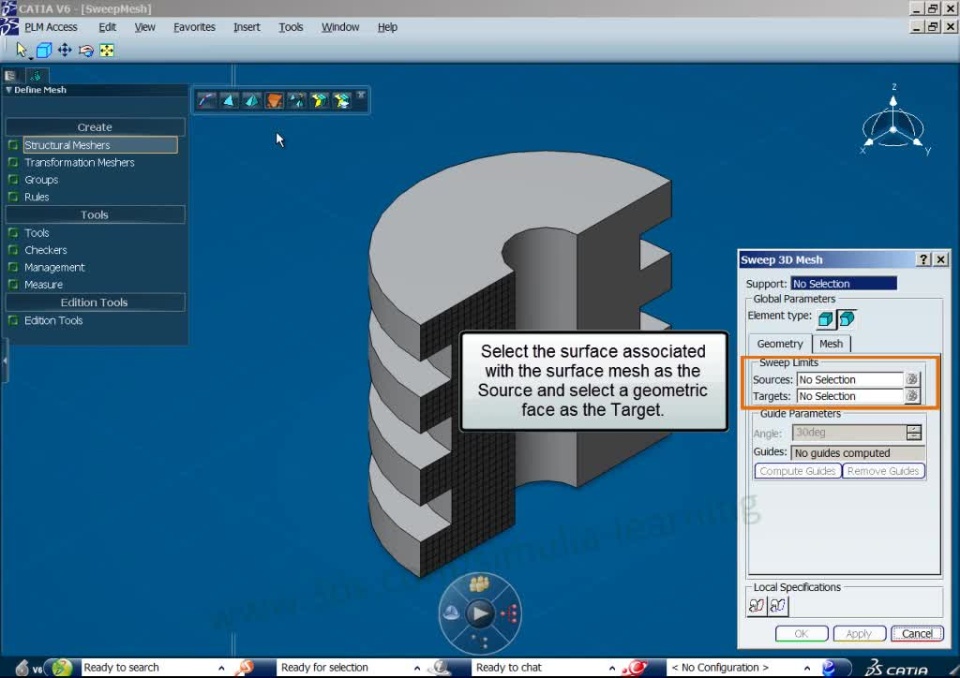This screenshot has width=960, height=678.
Task: Toggle the Rules checkbox
Action: click(13, 197)
